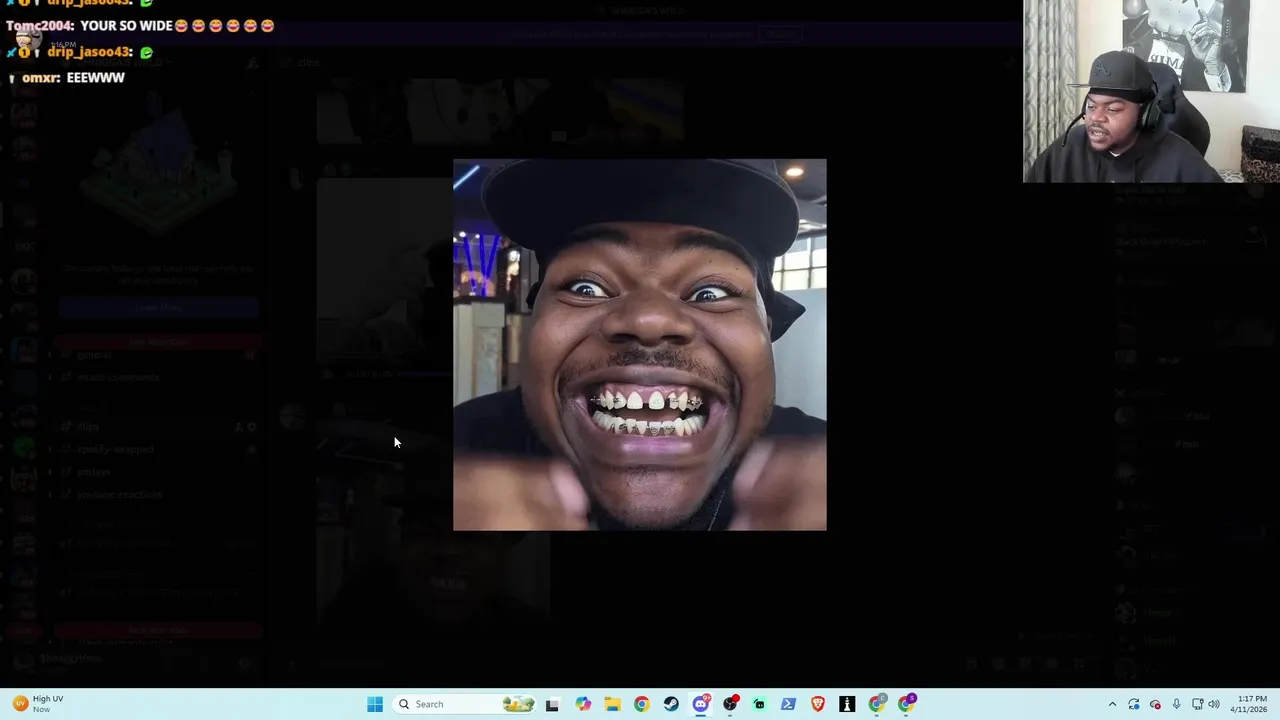Open the chess app taskbar icon

point(847,704)
